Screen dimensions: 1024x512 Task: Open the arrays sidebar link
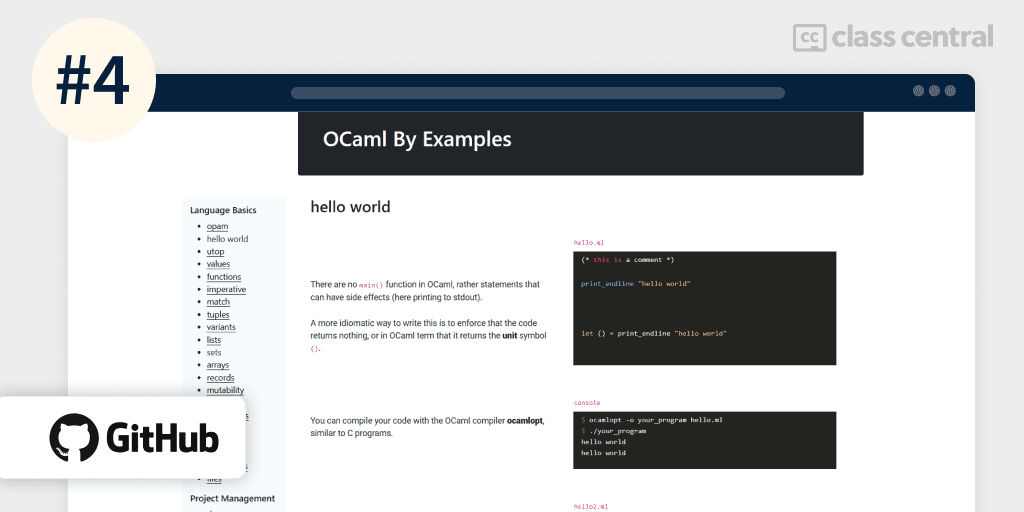(x=218, y=365)
